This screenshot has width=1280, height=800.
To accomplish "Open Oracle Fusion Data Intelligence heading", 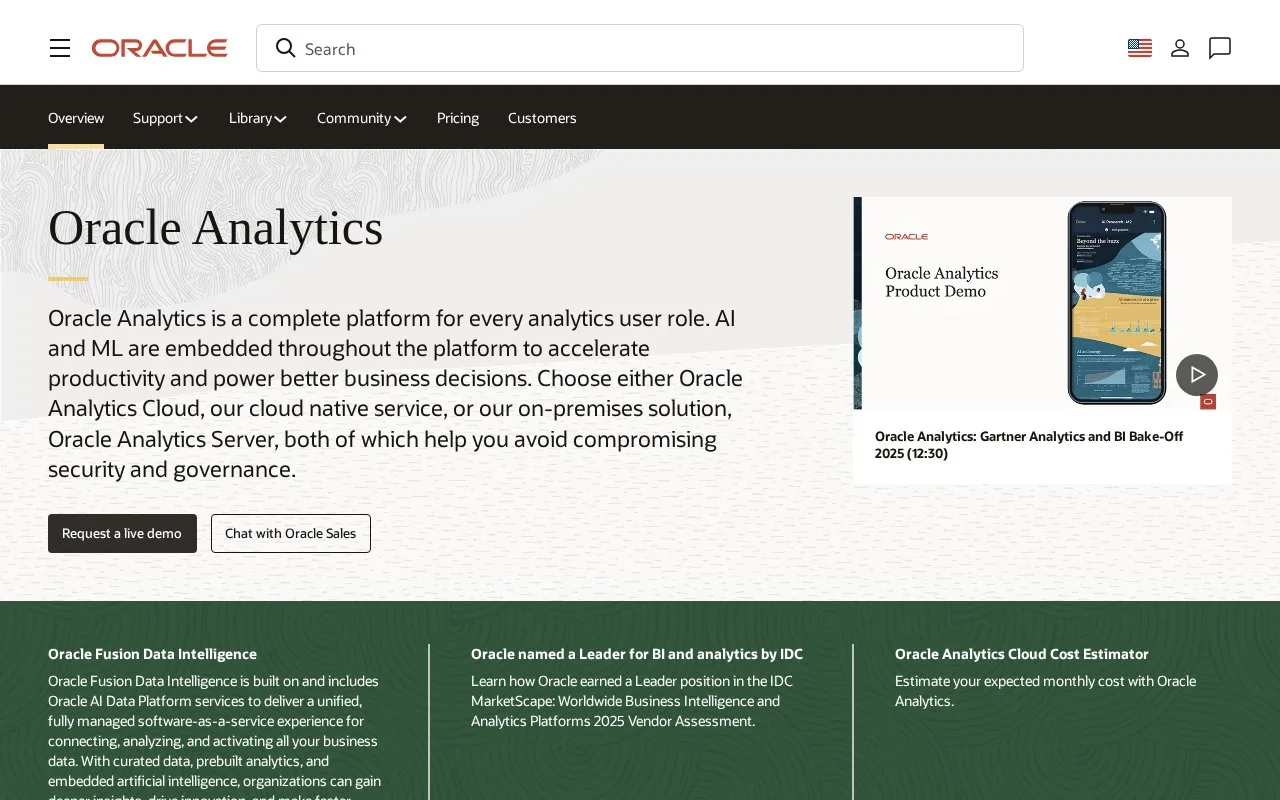I will (x=152, y=654).
